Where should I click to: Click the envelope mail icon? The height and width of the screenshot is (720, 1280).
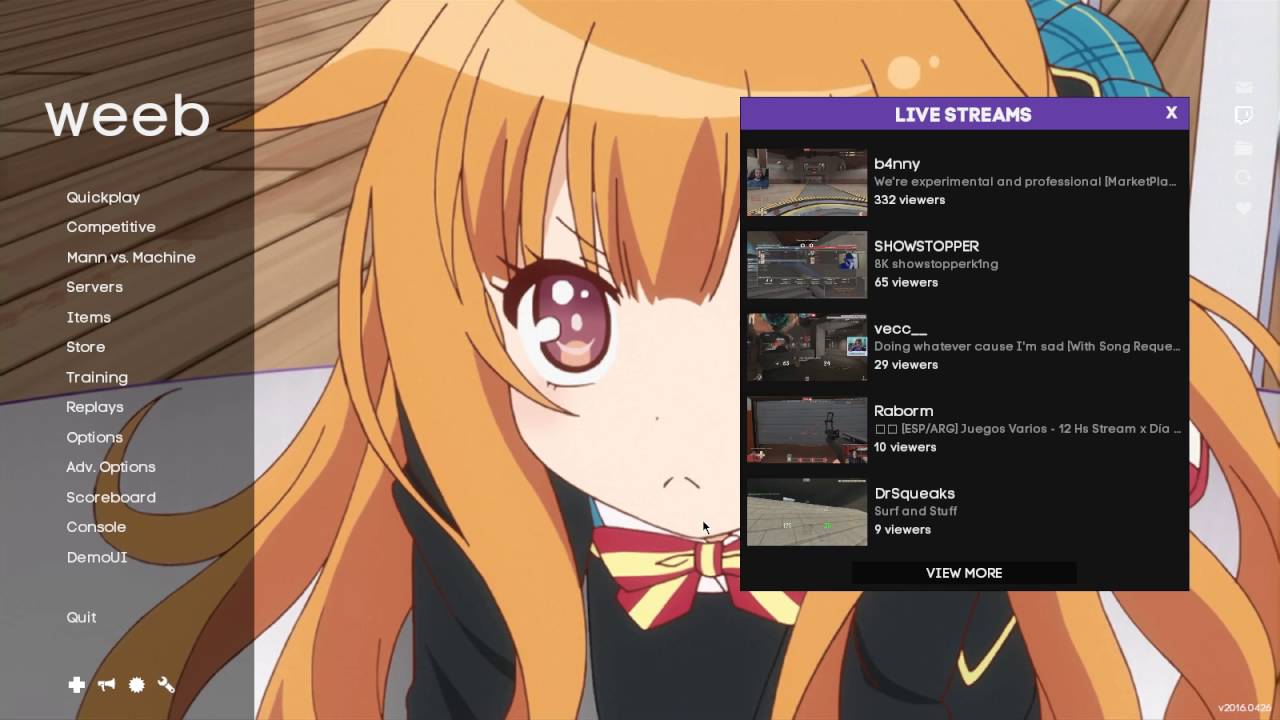pos(1244,87)
